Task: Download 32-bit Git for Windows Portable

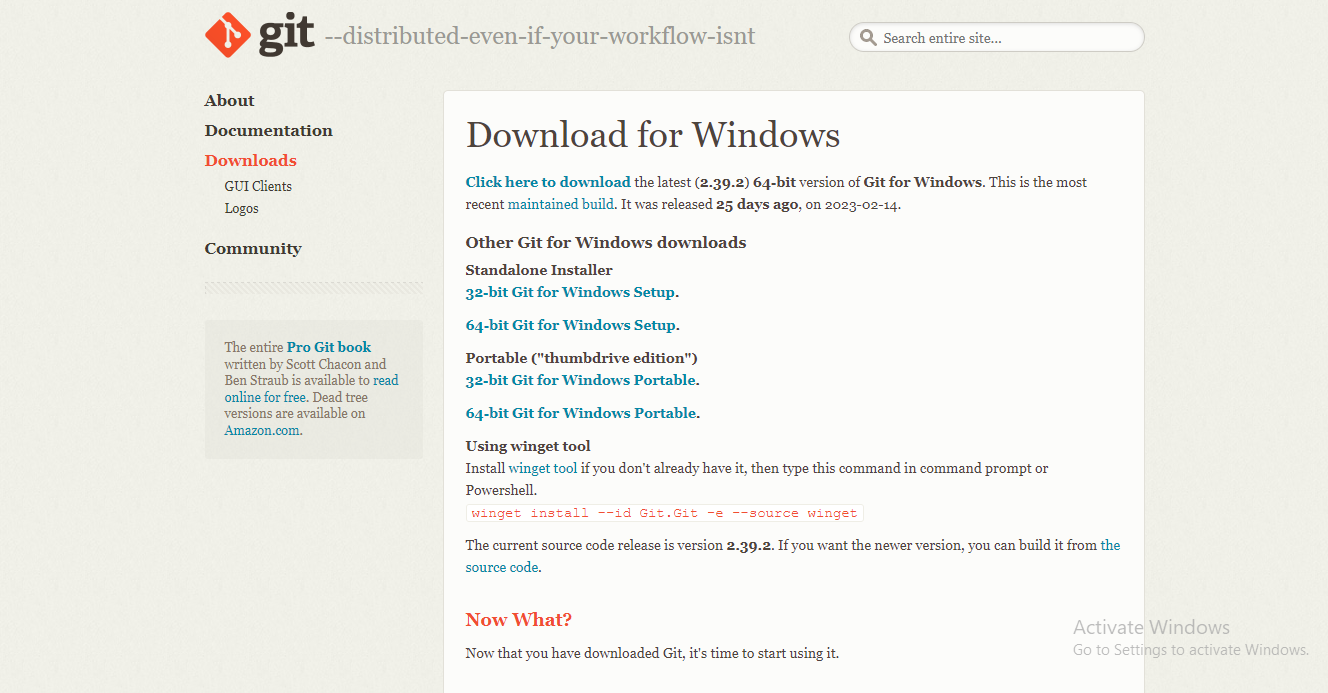Action: (580, 380)
